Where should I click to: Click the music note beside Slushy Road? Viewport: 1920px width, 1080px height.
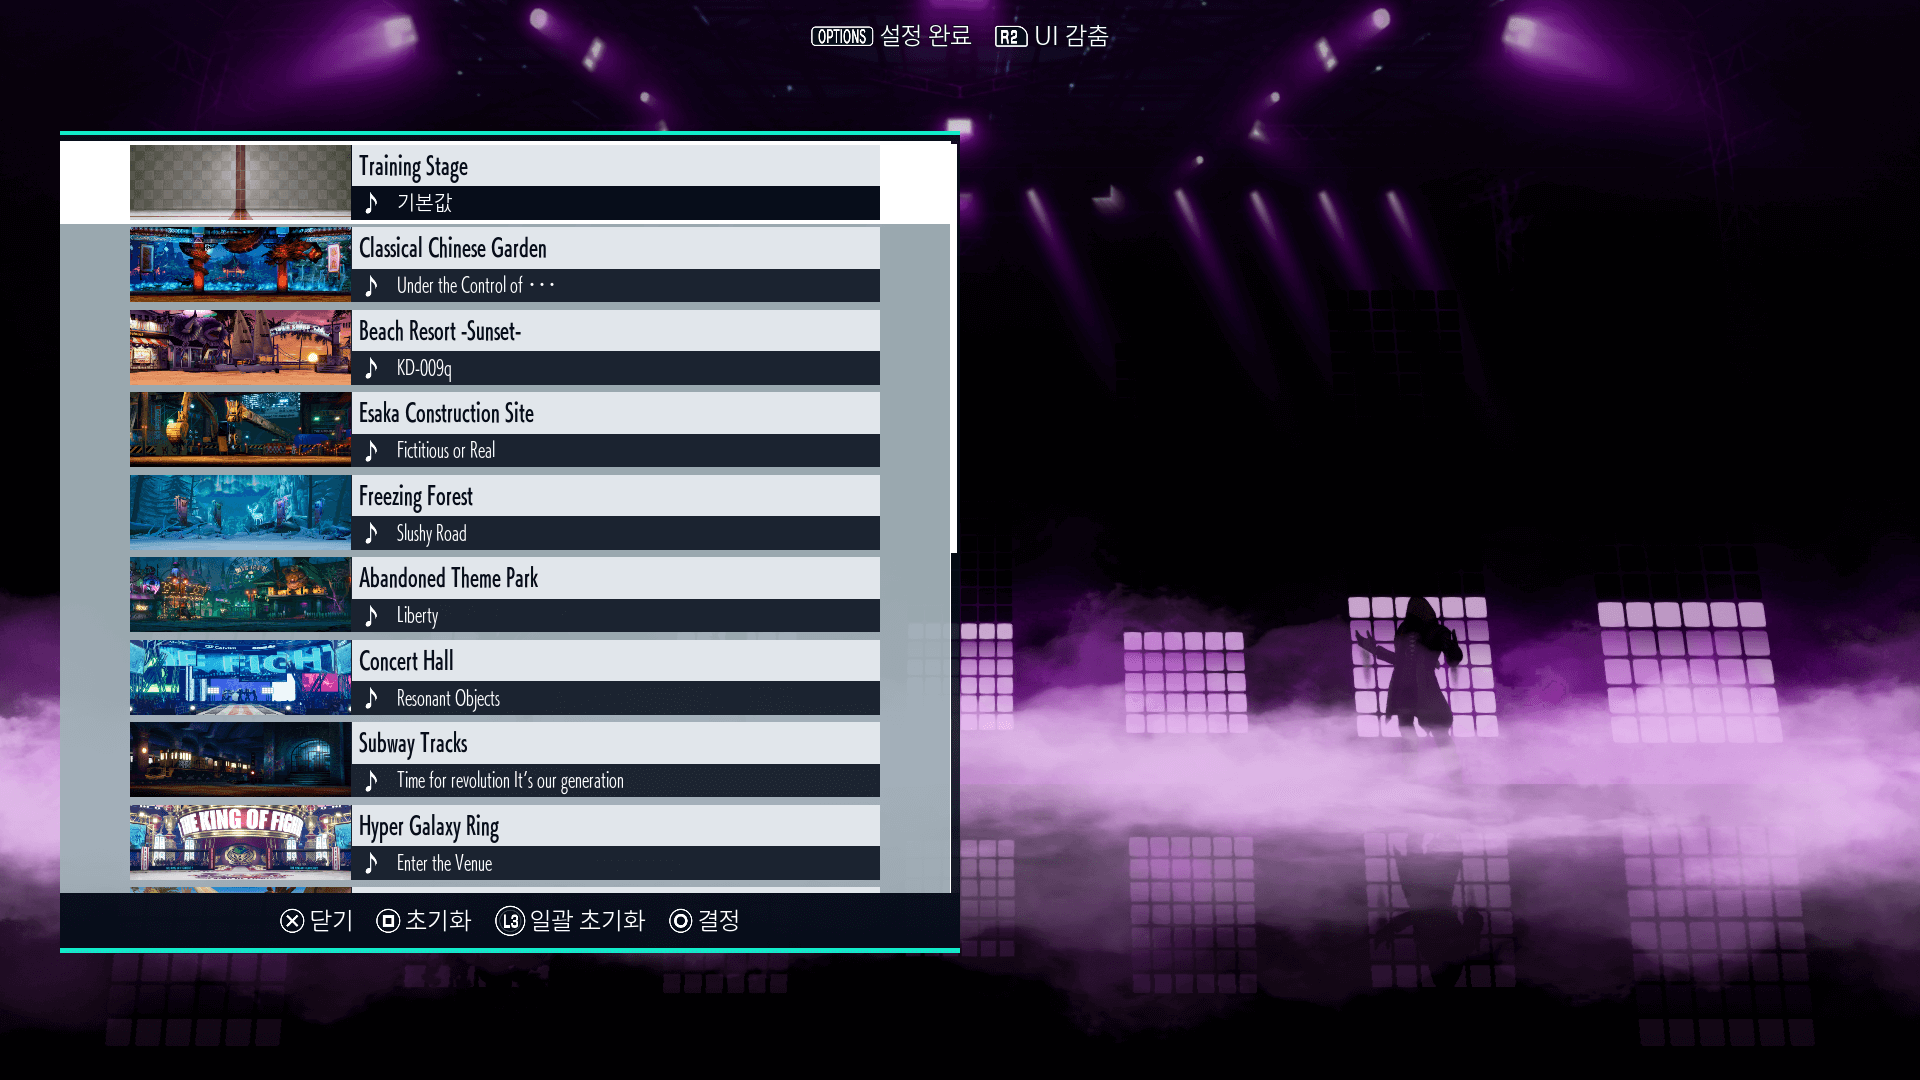click(372, 533)
